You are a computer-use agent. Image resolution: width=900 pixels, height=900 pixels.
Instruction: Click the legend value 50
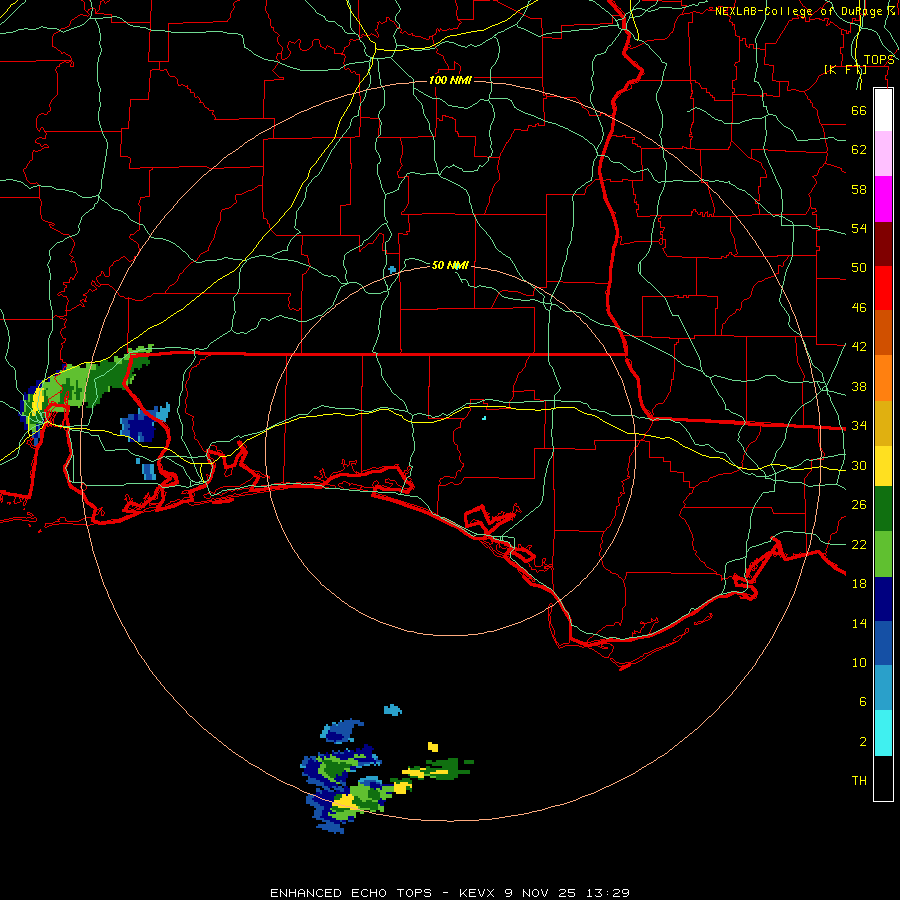[x=859, y=268]
